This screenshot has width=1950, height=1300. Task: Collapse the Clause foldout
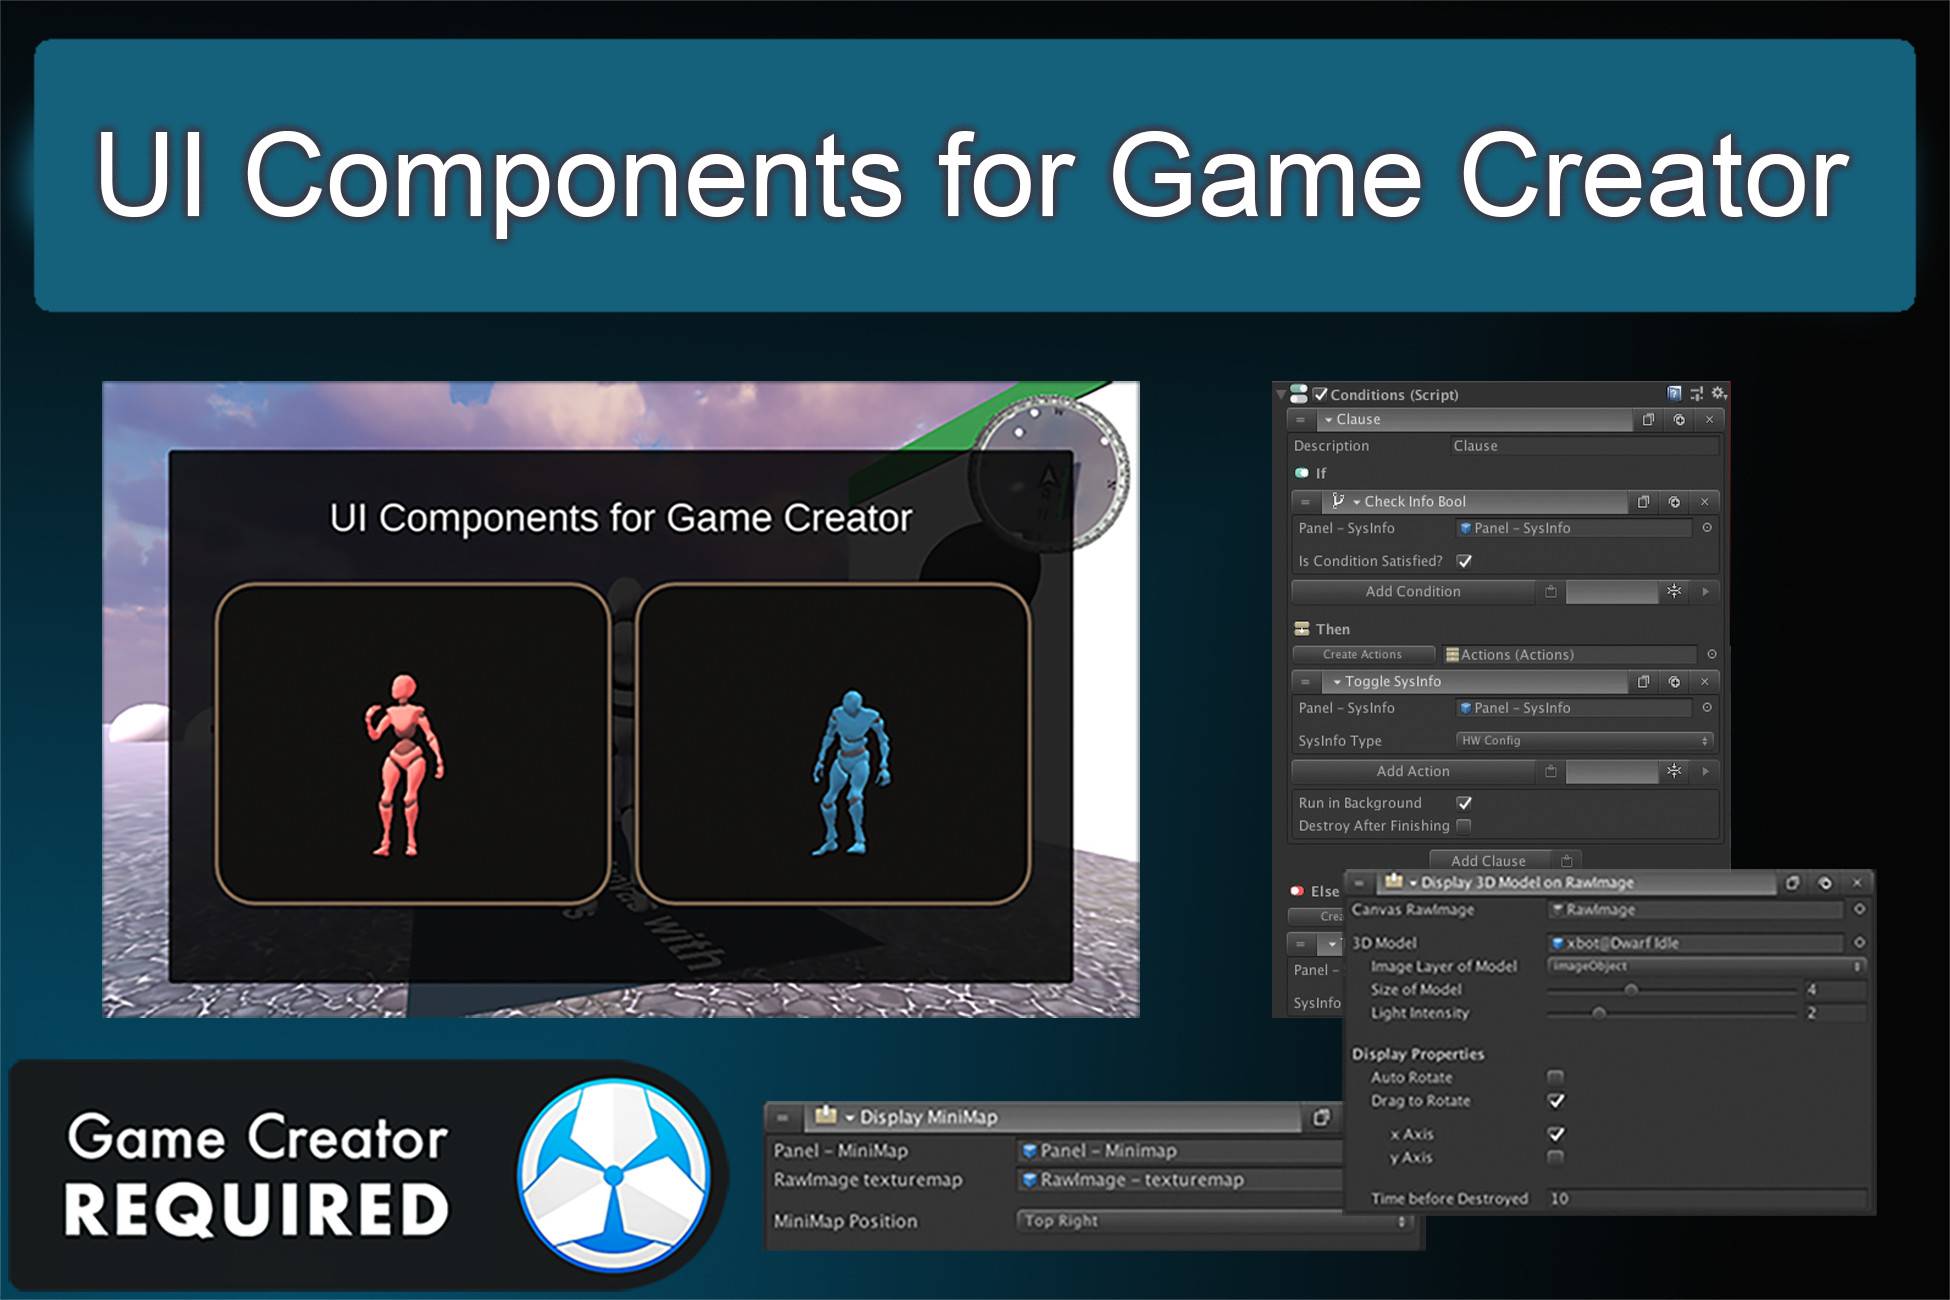point(1328,420)
